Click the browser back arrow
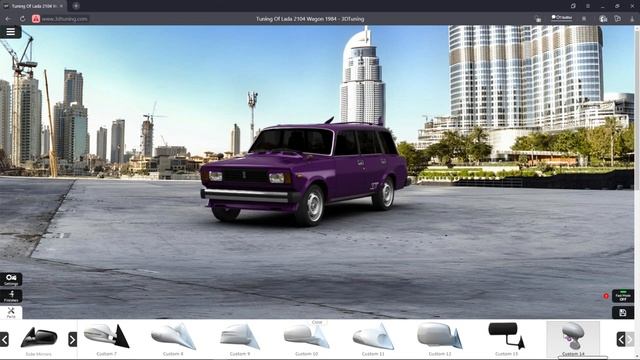The width and height of the screenshot is (640, 360). click(8, 19)
